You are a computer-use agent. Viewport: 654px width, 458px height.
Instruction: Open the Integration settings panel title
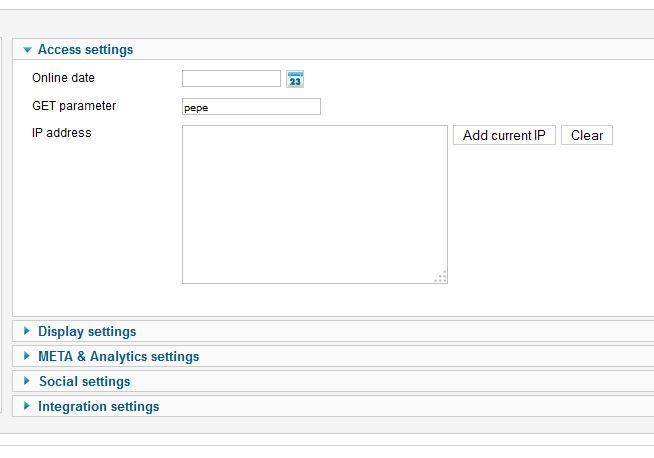coord(99,406)
